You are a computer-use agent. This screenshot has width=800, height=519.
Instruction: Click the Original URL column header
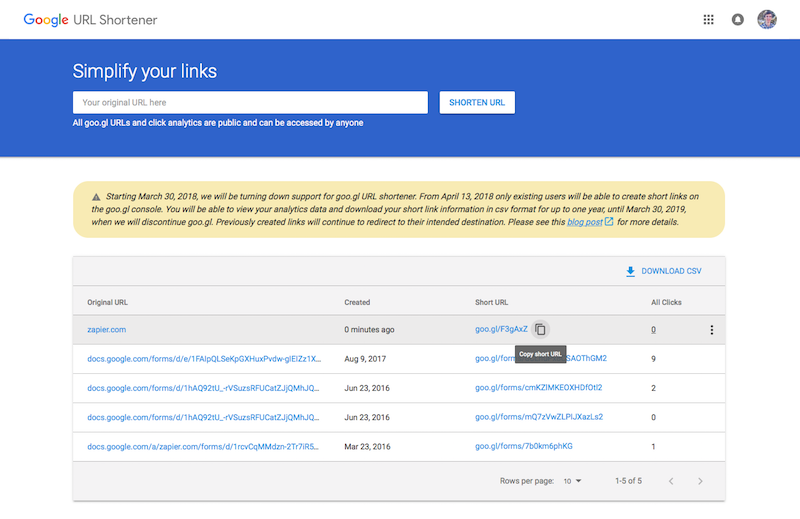107,302
